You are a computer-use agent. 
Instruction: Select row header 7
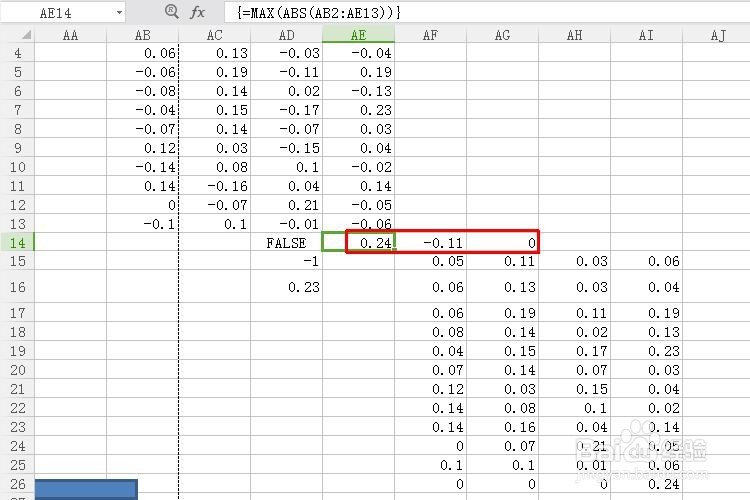click(18, 110)
